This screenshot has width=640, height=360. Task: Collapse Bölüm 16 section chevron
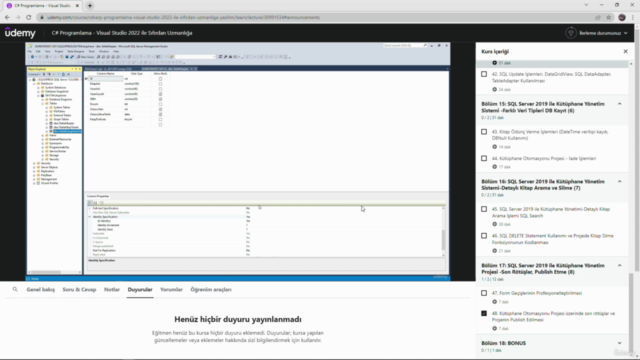pos(620,182)
